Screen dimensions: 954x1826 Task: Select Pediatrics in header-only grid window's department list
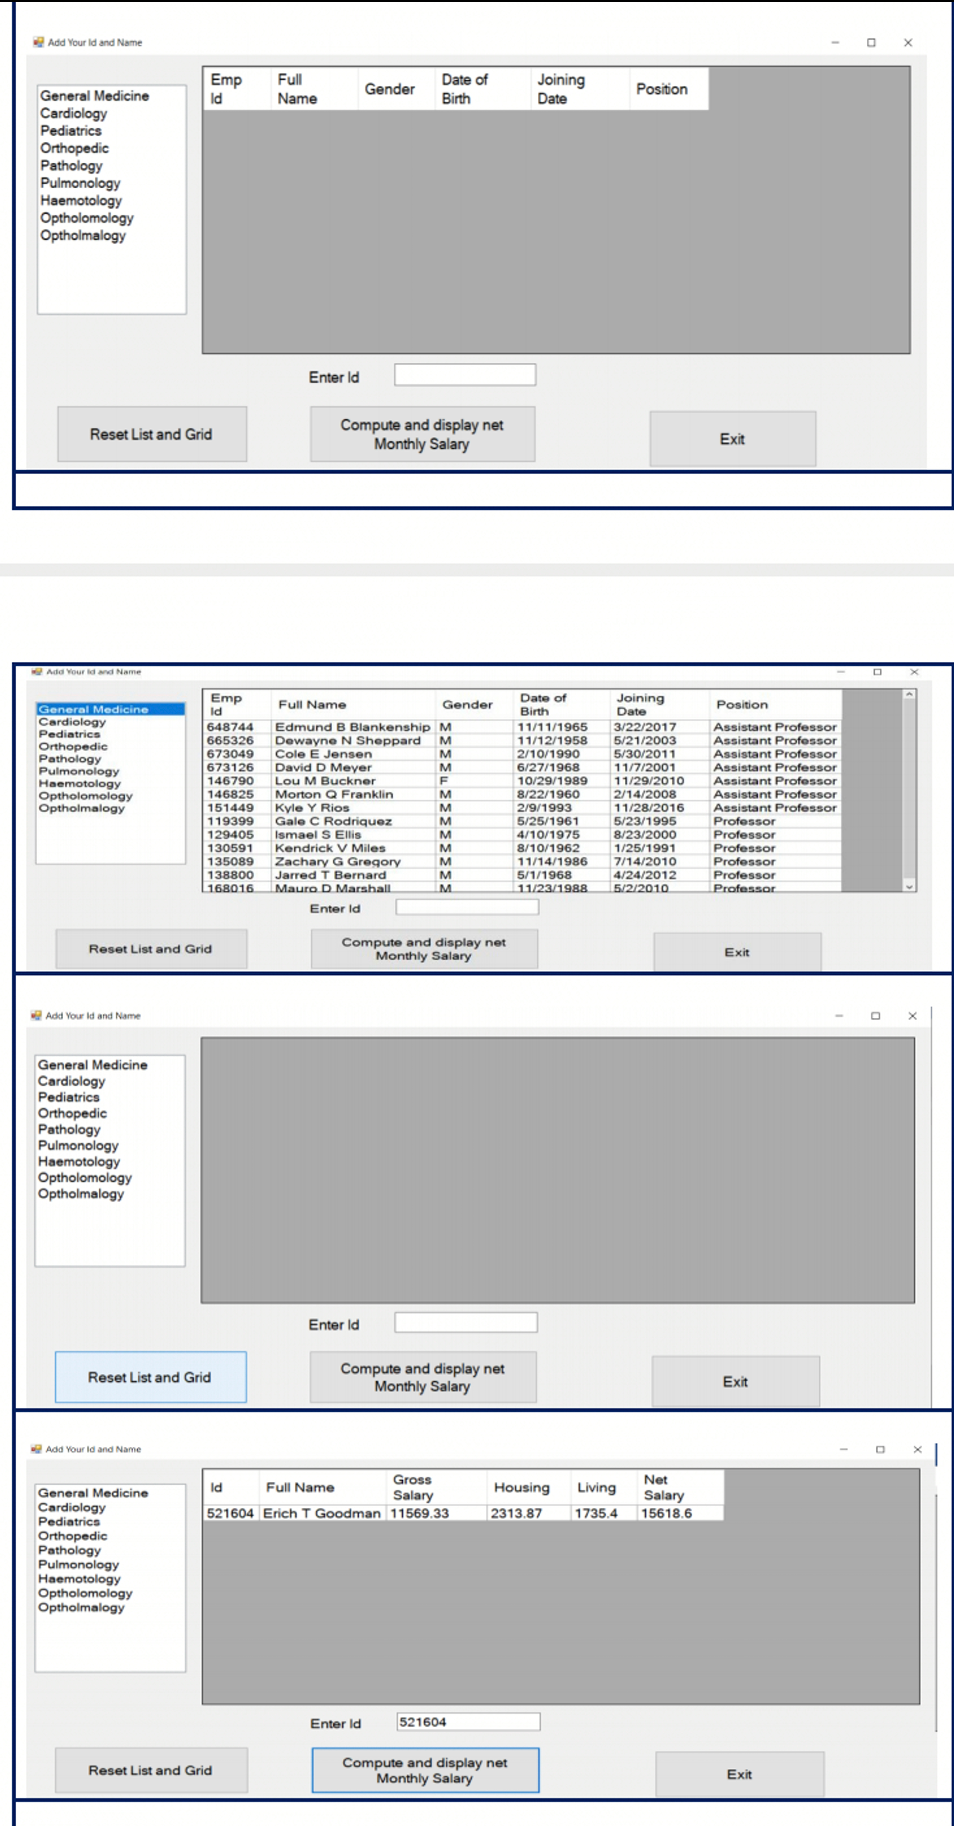(71, 131)
